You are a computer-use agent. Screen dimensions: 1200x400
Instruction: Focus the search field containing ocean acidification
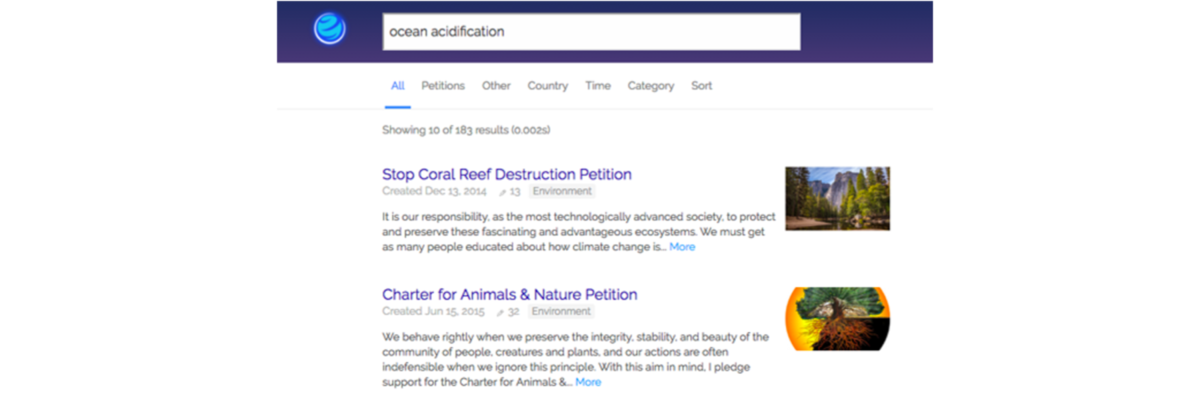(x=591, y=31)
